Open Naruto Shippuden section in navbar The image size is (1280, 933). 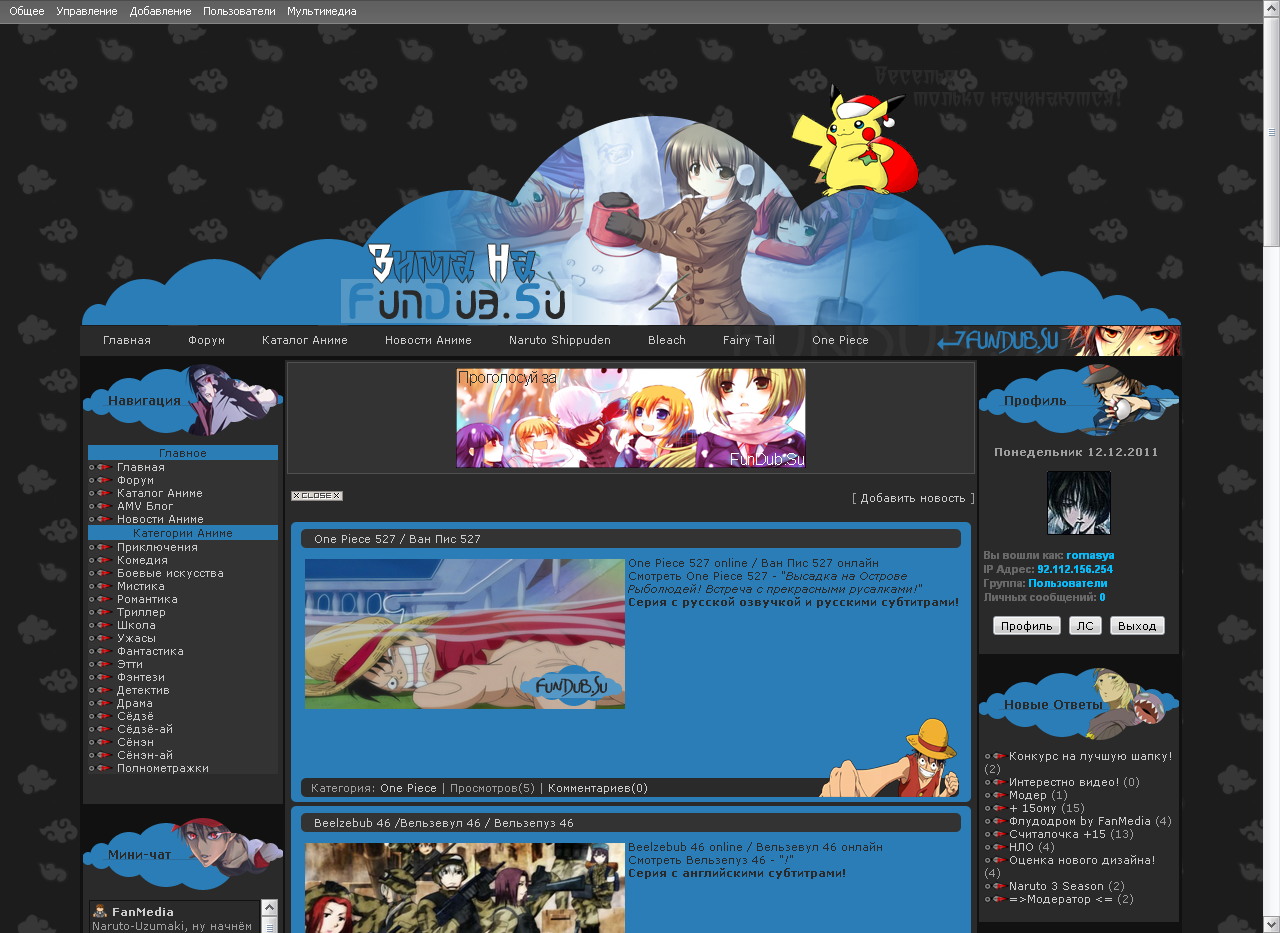click(x=560, y=340)
